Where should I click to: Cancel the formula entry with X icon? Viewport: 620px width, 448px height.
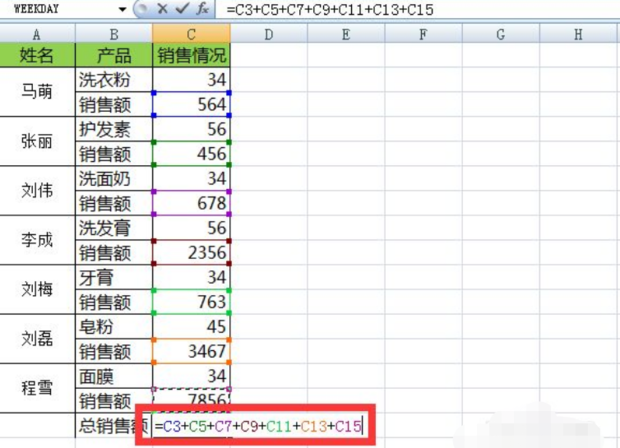point(162,8)
